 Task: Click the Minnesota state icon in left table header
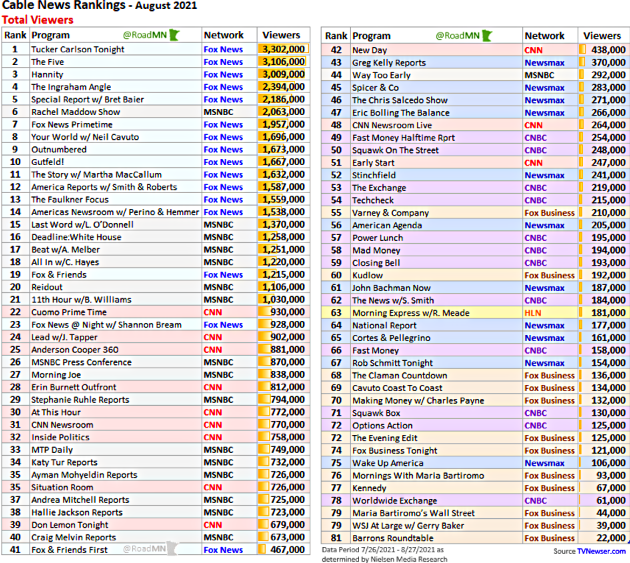(174, 35)
